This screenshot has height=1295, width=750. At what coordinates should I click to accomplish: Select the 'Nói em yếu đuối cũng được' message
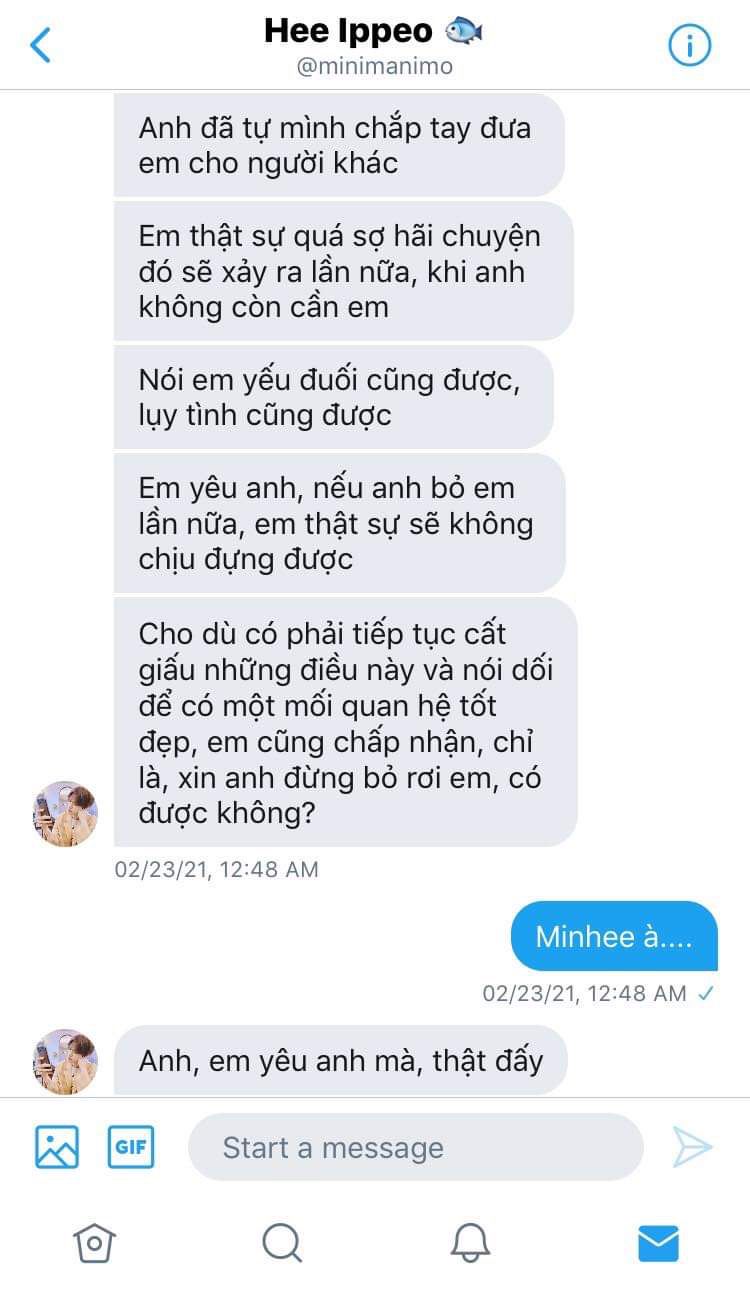[333, 397]
